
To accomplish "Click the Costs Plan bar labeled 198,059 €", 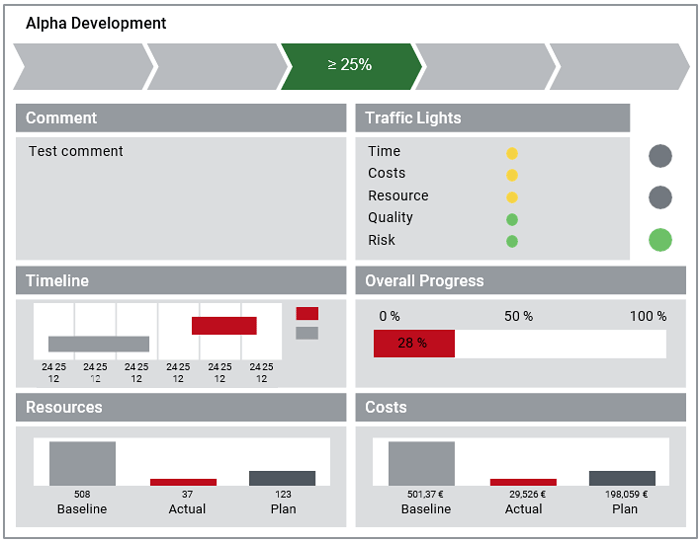I will [622, 478].
